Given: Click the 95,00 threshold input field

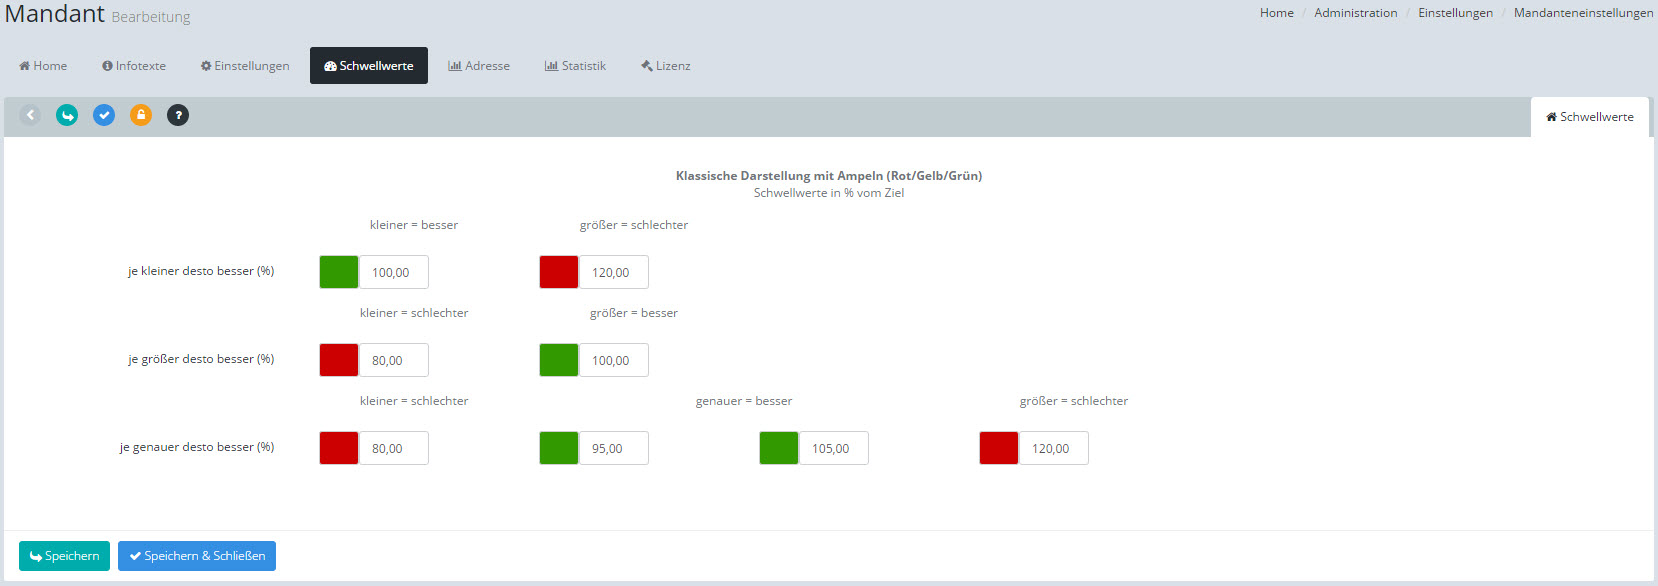Looking at the screenshot, I should pos(613,448).
